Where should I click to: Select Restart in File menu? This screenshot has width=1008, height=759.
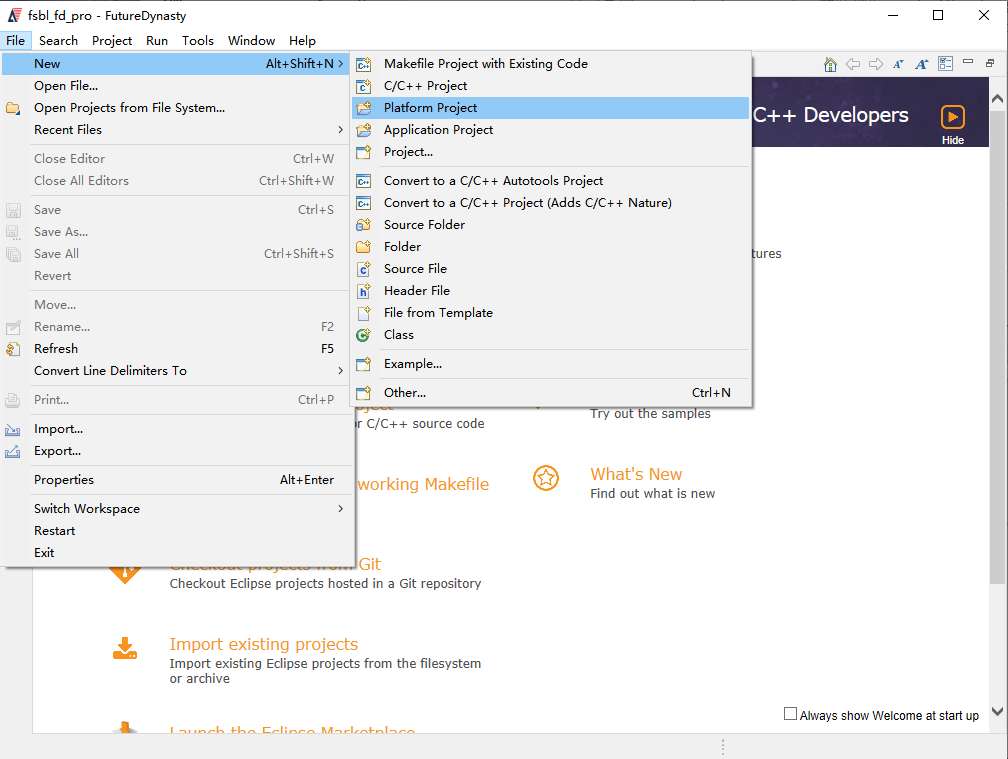pyautogui.click(x=178, y=531)
